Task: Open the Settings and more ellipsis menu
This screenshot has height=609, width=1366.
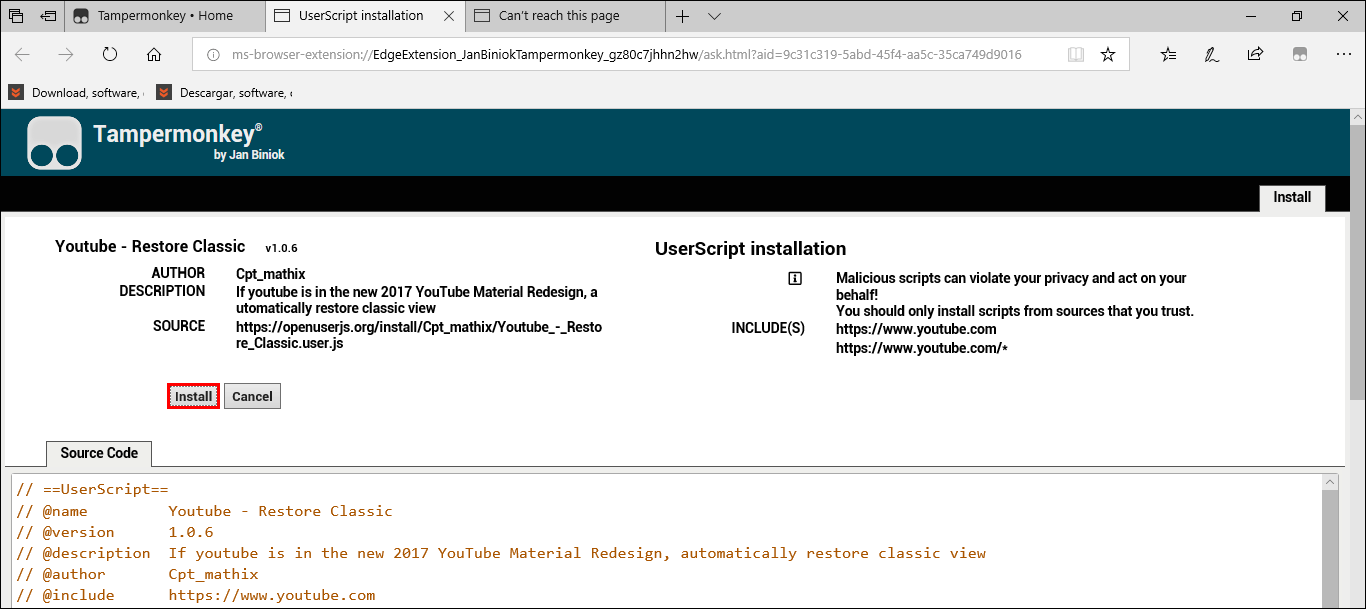Action: (x=1343, y=55)
